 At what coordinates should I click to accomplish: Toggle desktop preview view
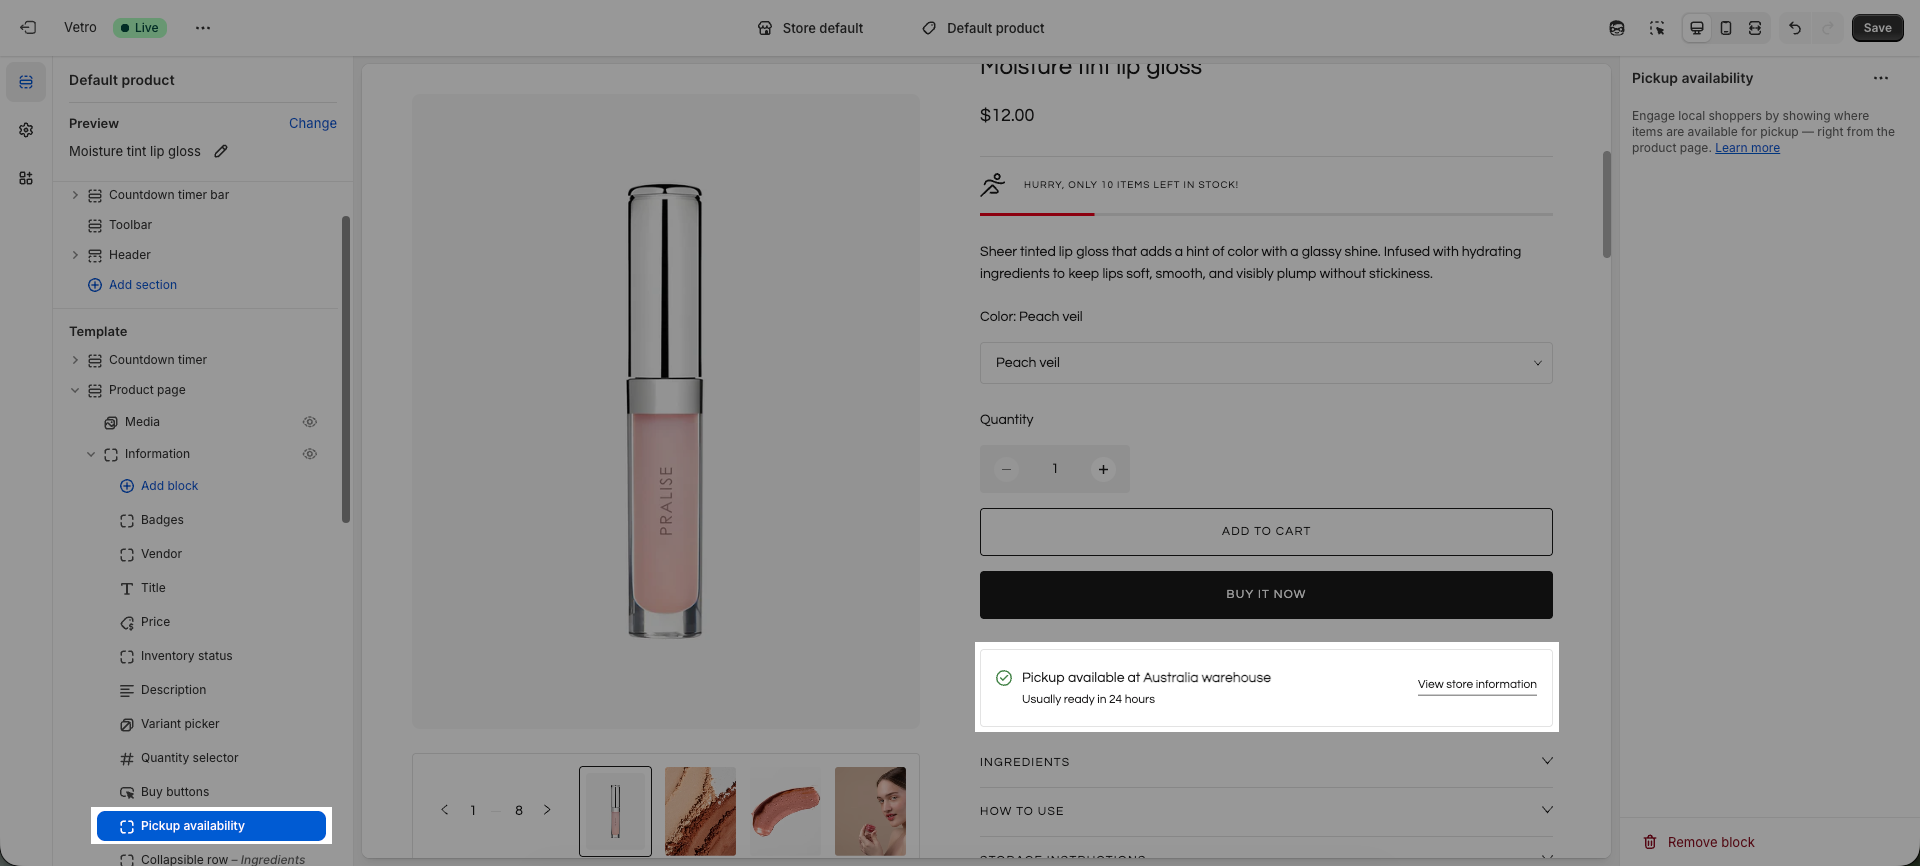pyautogui.click(x=1697, y=28)
